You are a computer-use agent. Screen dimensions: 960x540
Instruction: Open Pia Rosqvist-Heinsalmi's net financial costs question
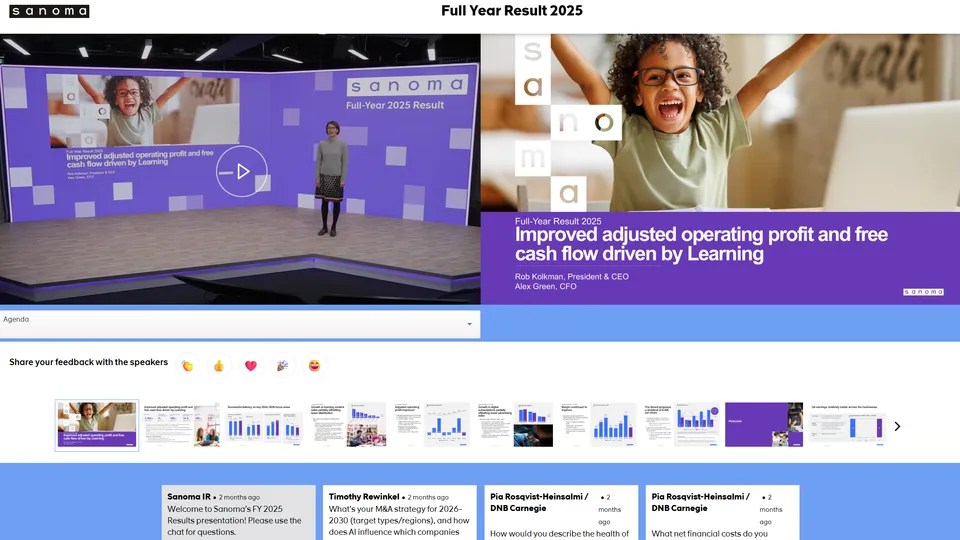[x=722, y=513]
